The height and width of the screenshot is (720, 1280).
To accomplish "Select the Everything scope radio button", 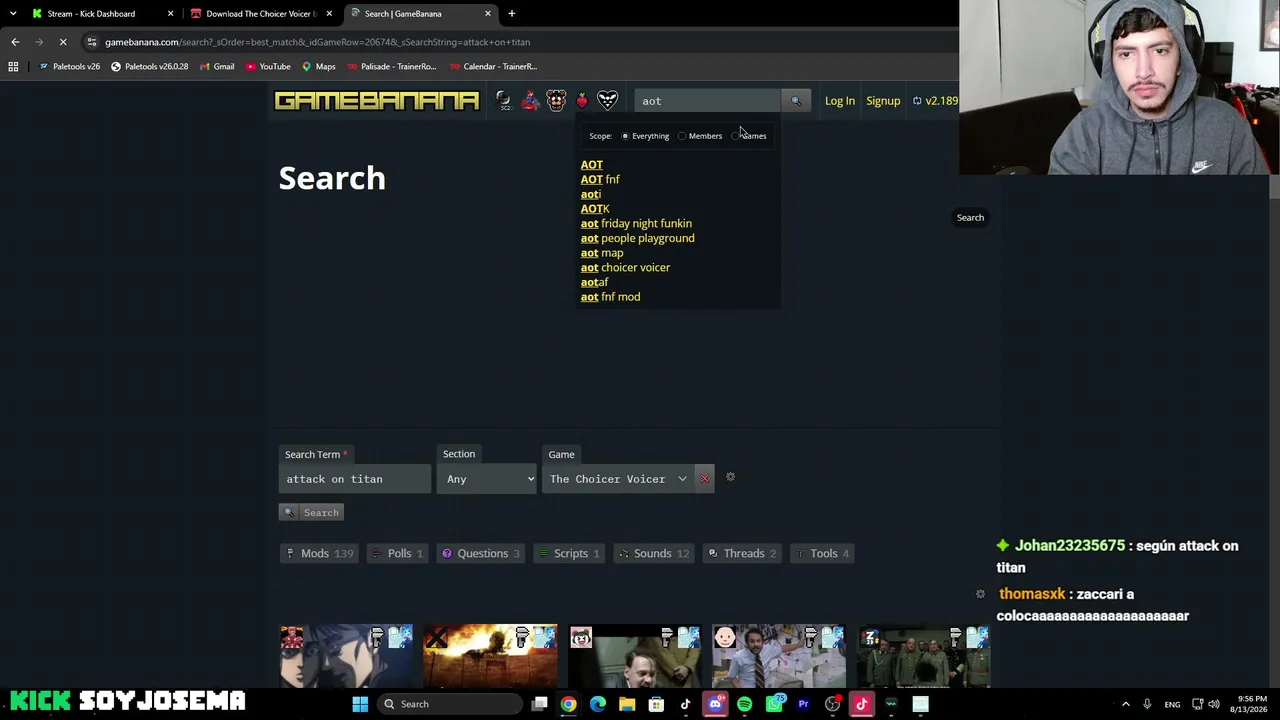I will 625,136.
